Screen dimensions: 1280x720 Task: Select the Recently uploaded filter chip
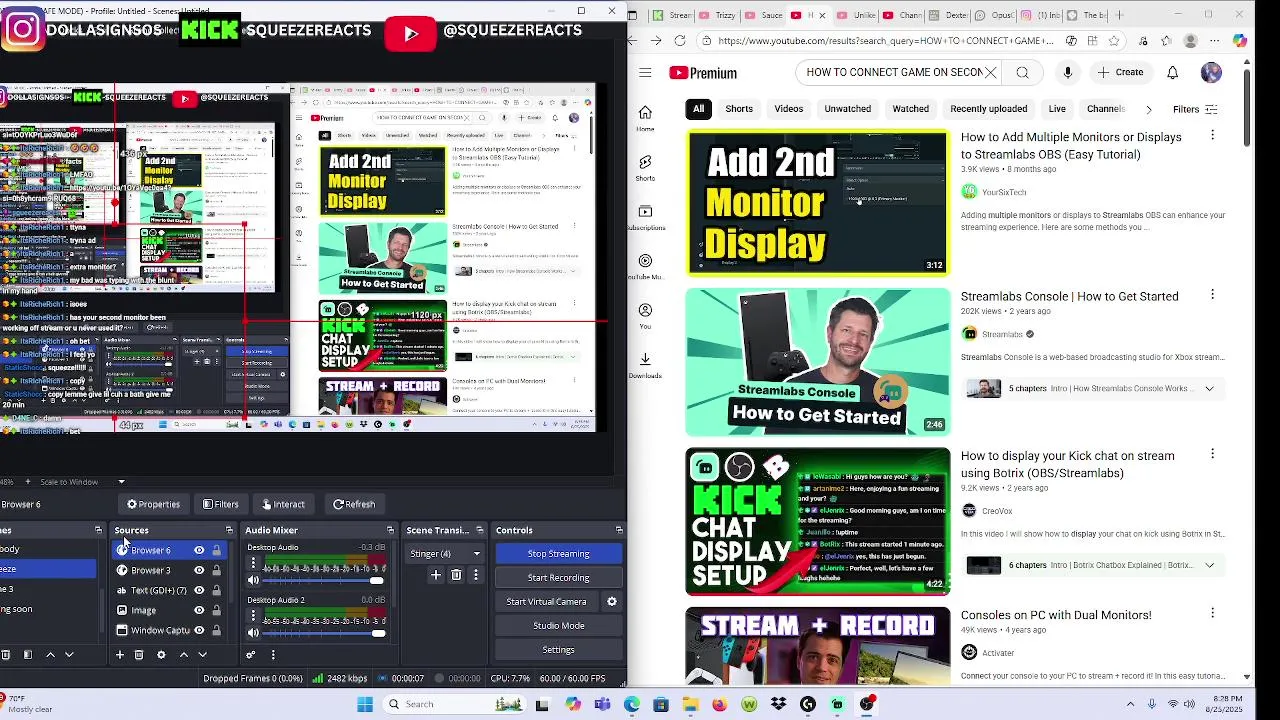coord(988,109)
